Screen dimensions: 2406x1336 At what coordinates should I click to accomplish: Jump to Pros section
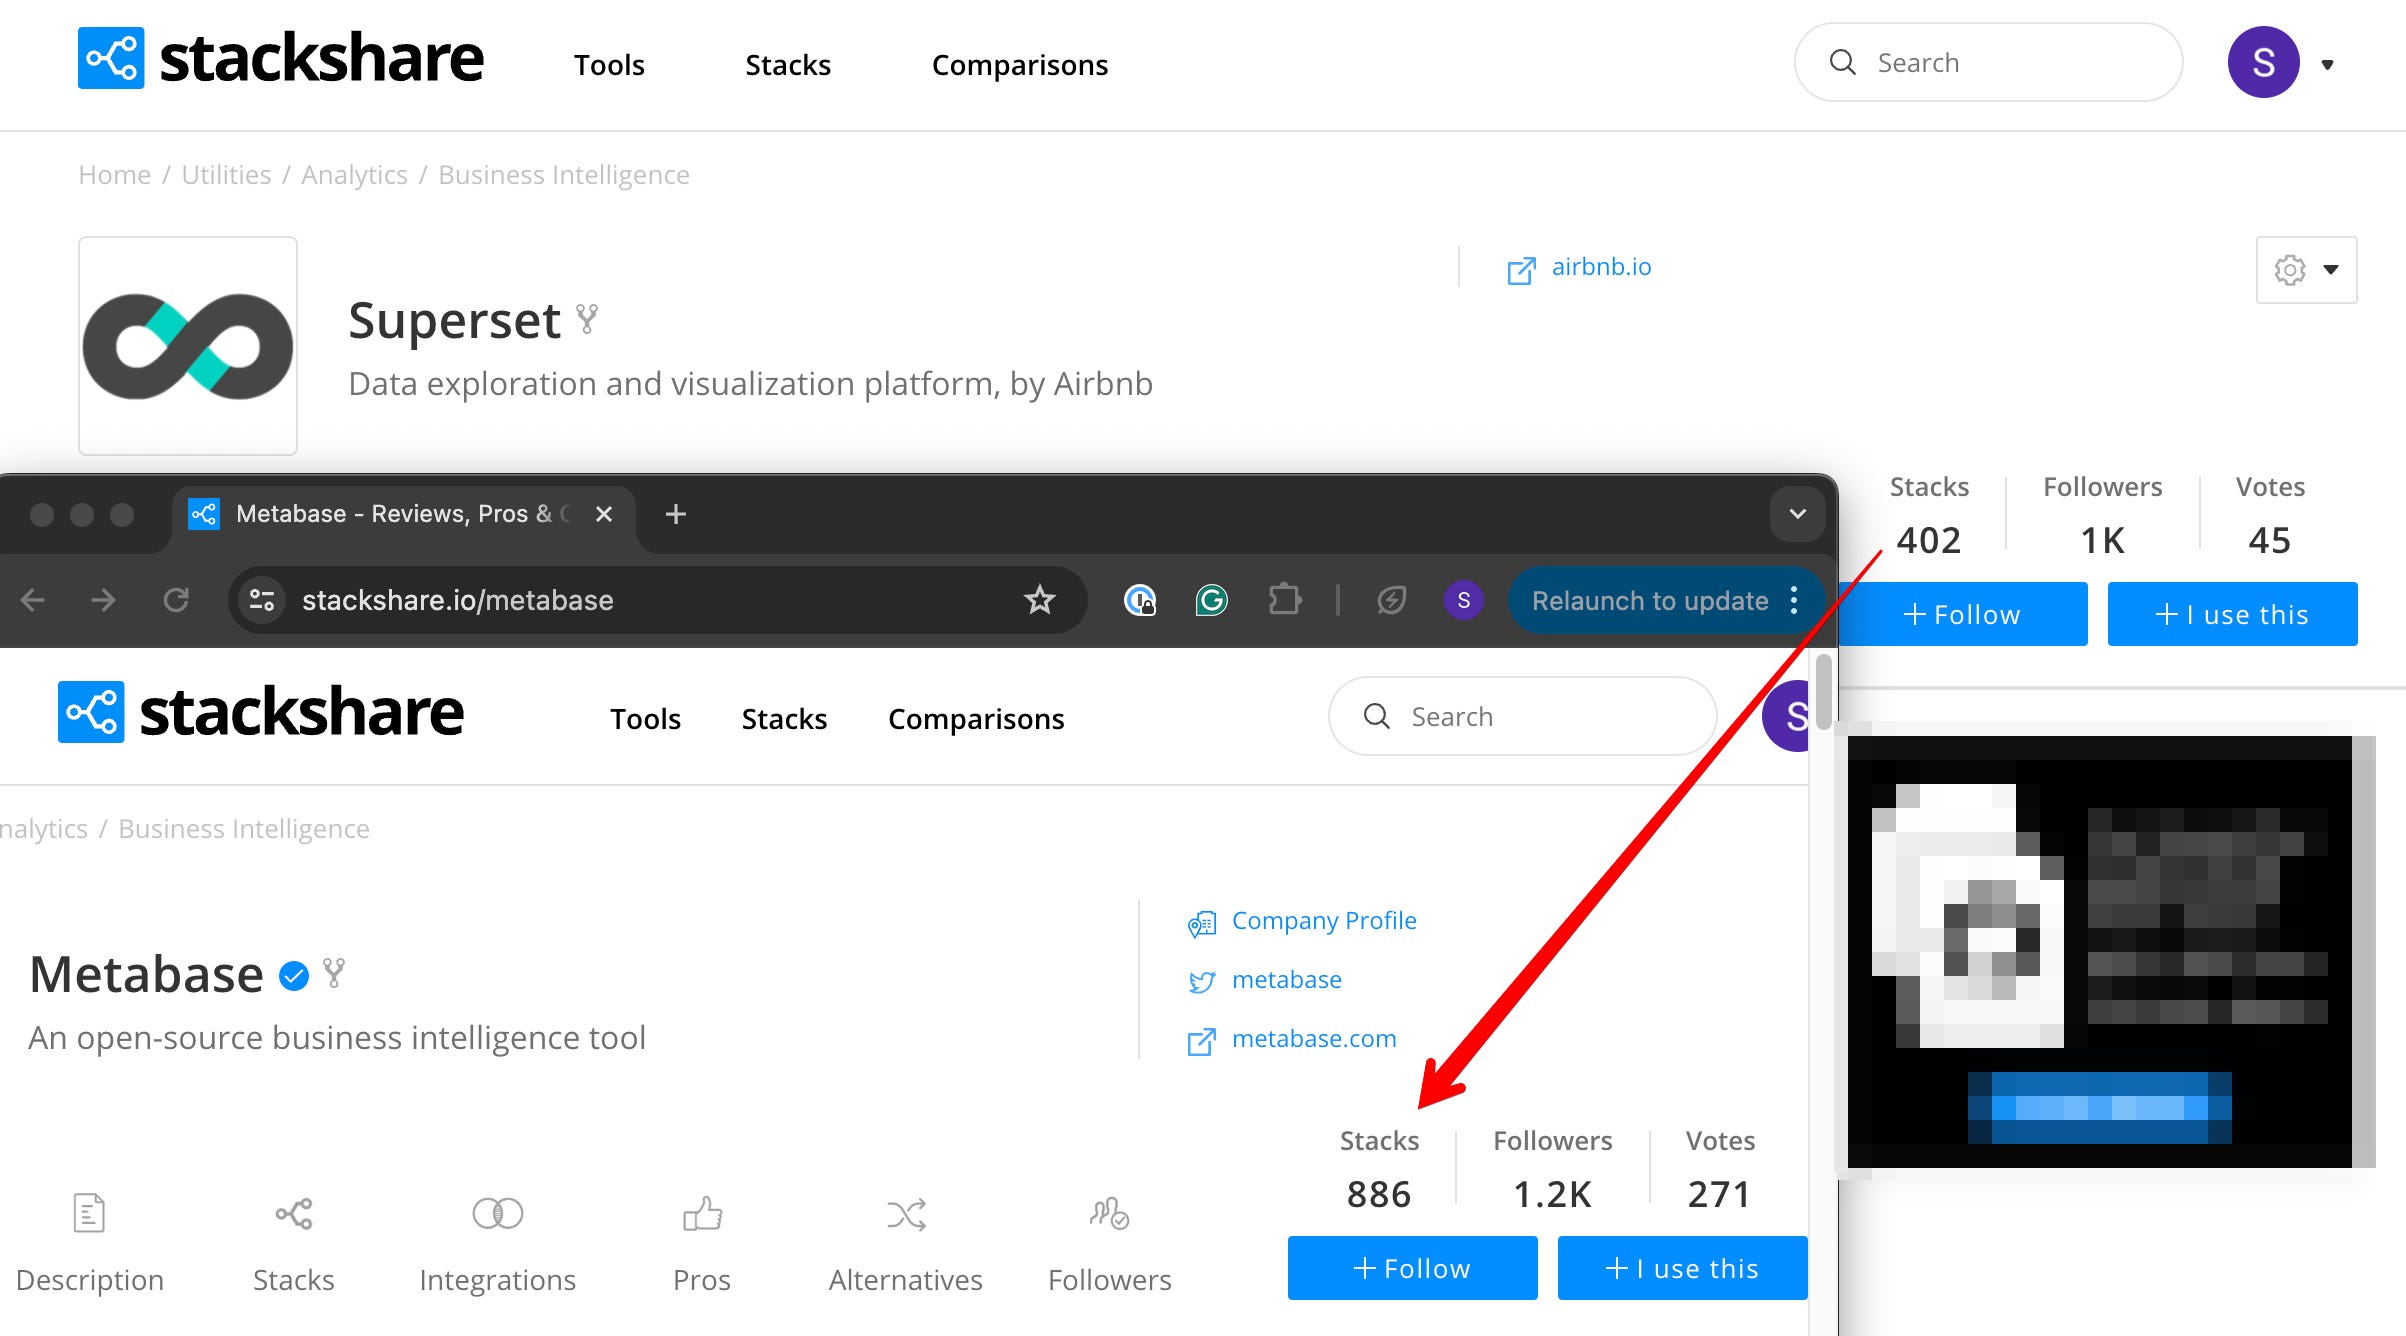point(702,1244)
